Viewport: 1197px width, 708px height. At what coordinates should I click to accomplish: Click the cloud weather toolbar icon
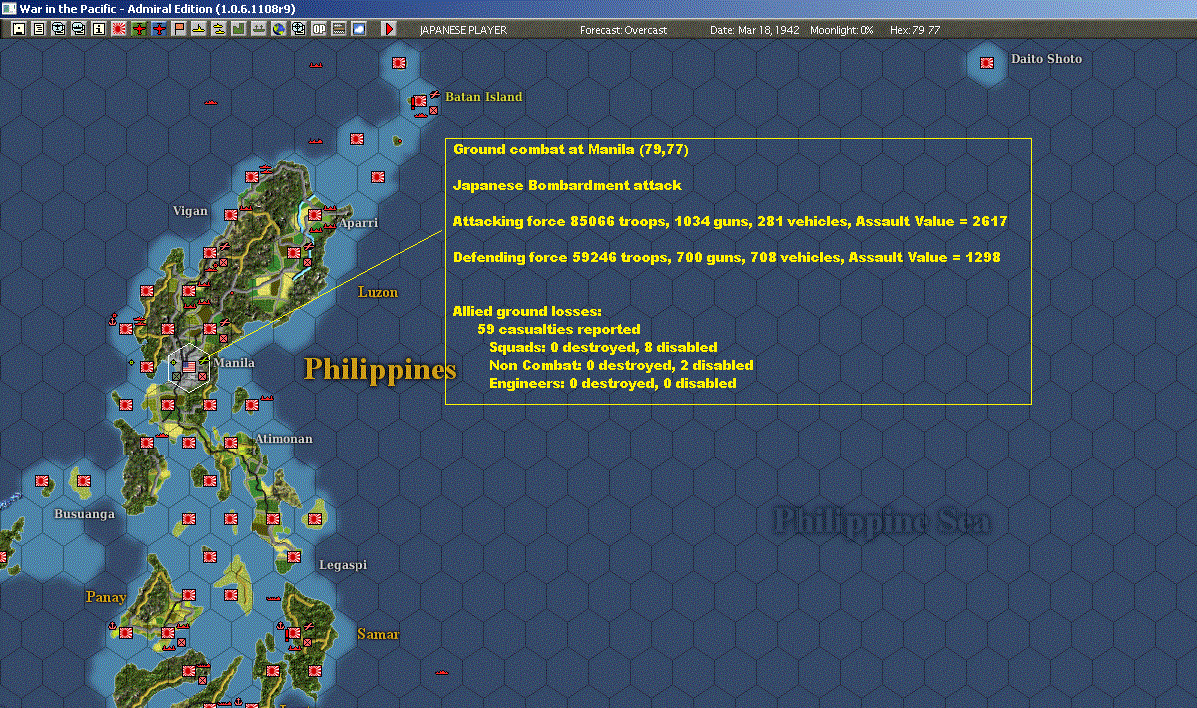click(x=358, y=29)
